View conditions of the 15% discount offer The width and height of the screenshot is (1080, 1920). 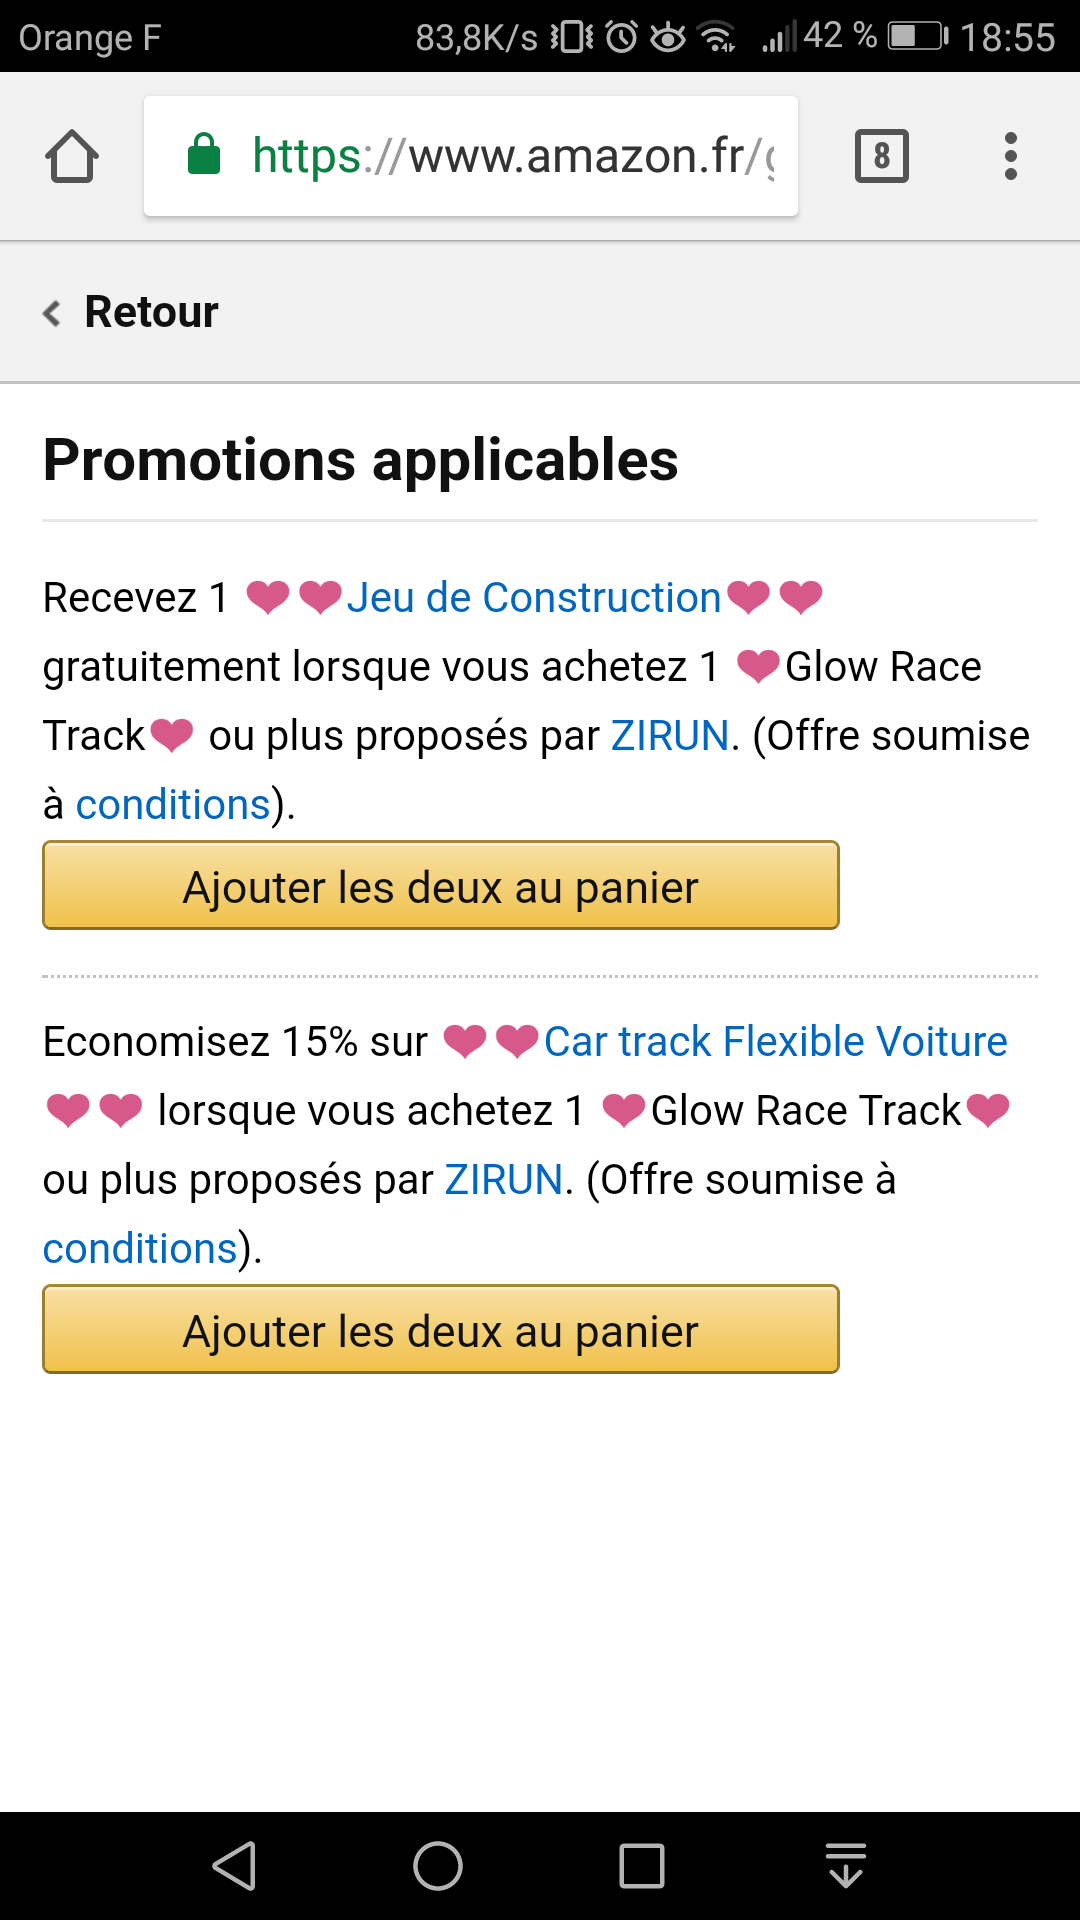point(140,1249)
